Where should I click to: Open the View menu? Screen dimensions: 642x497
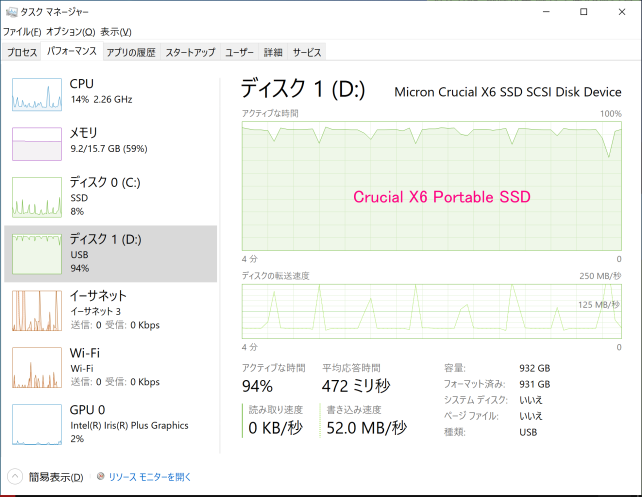[x=116, y=32]
